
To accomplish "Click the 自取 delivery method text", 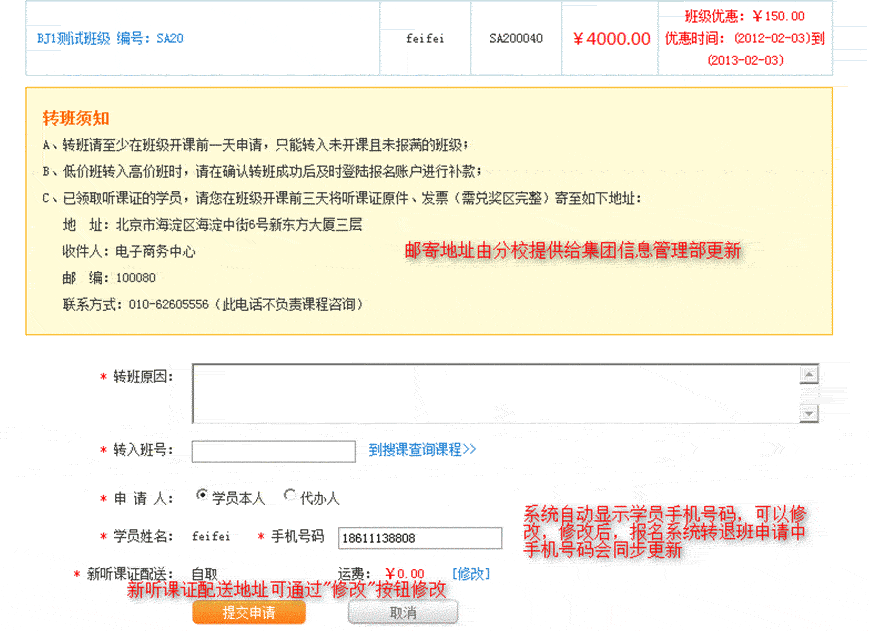I will point(205,574).
